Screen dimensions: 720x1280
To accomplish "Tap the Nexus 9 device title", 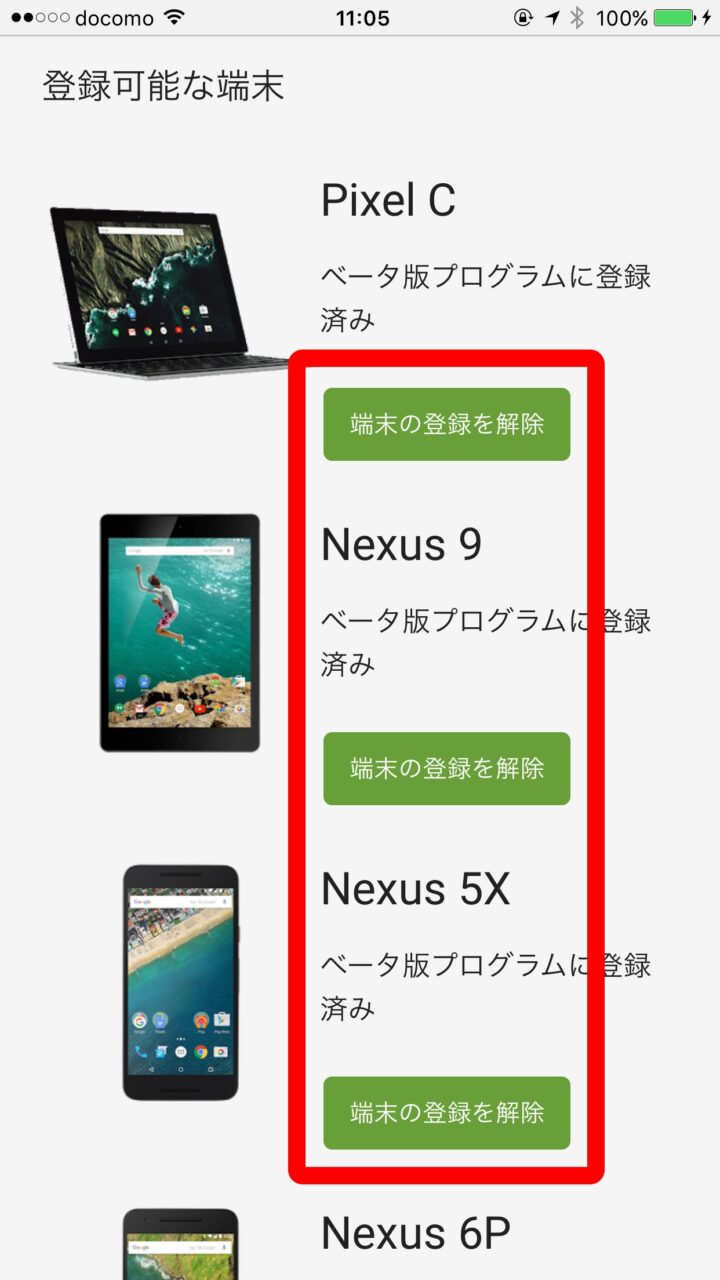I will click(401, 545).
